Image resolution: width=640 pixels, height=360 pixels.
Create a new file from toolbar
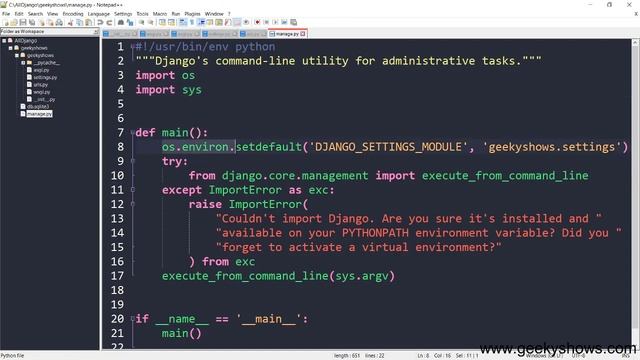point(6,22)
